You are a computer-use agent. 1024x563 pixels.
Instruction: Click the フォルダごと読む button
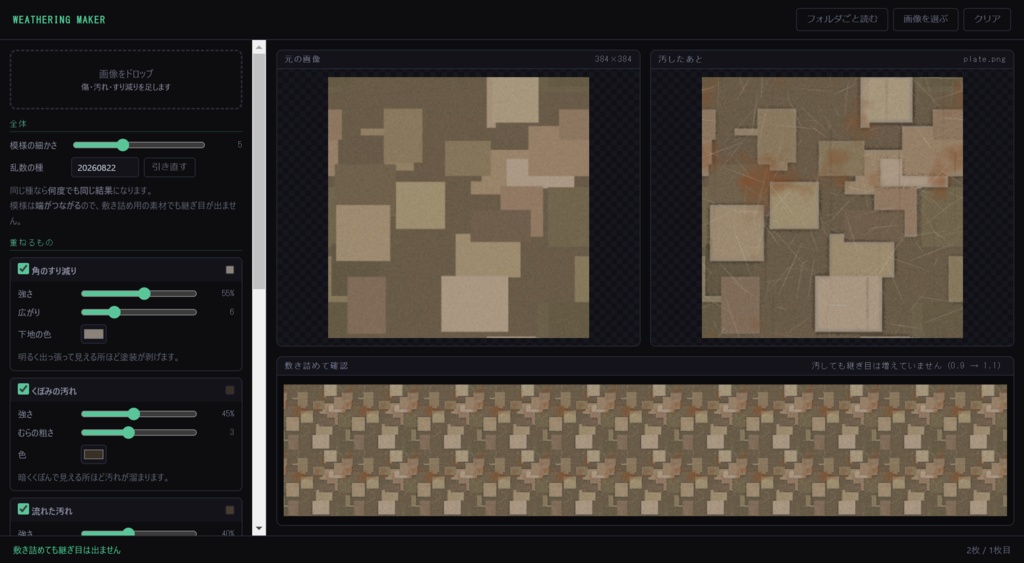click(x=841, y=20)
